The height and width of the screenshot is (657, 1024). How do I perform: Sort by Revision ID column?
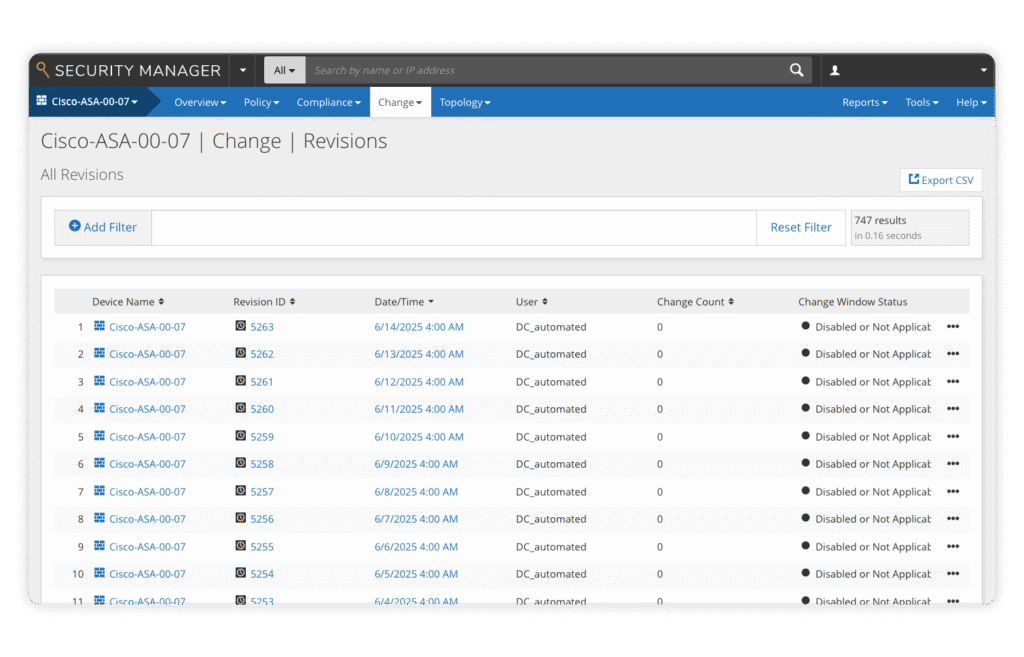point(264,302)
